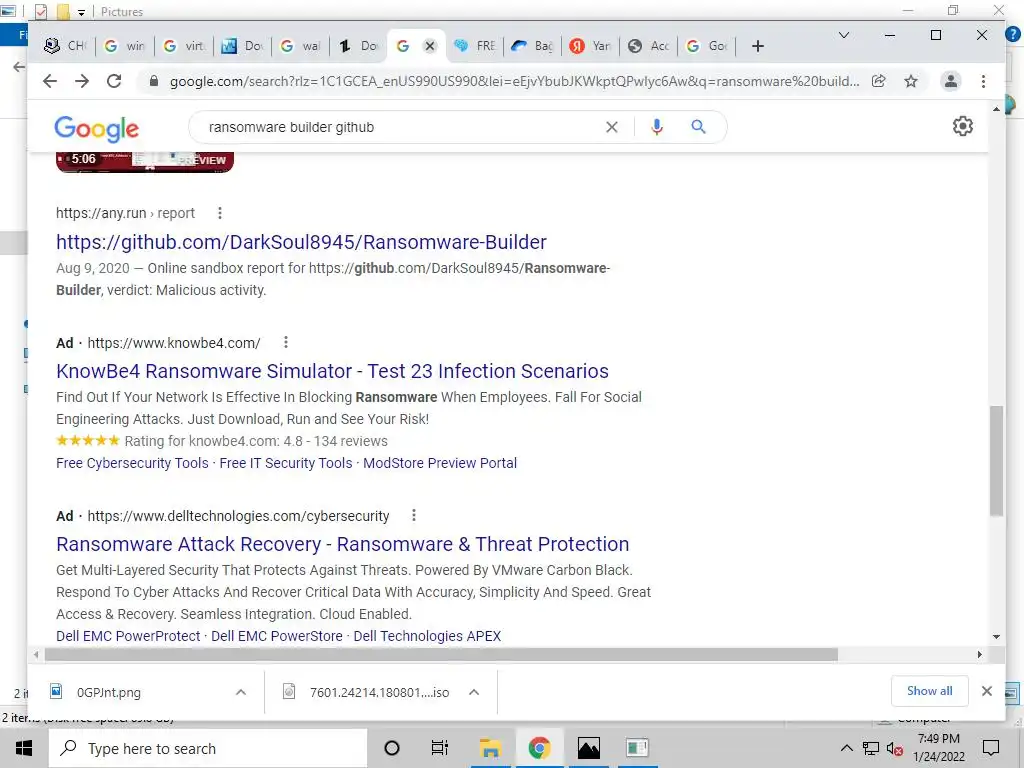
Task: Open 'Dell Technologies APEX' sitelink
Action: [x=427, y=636]
